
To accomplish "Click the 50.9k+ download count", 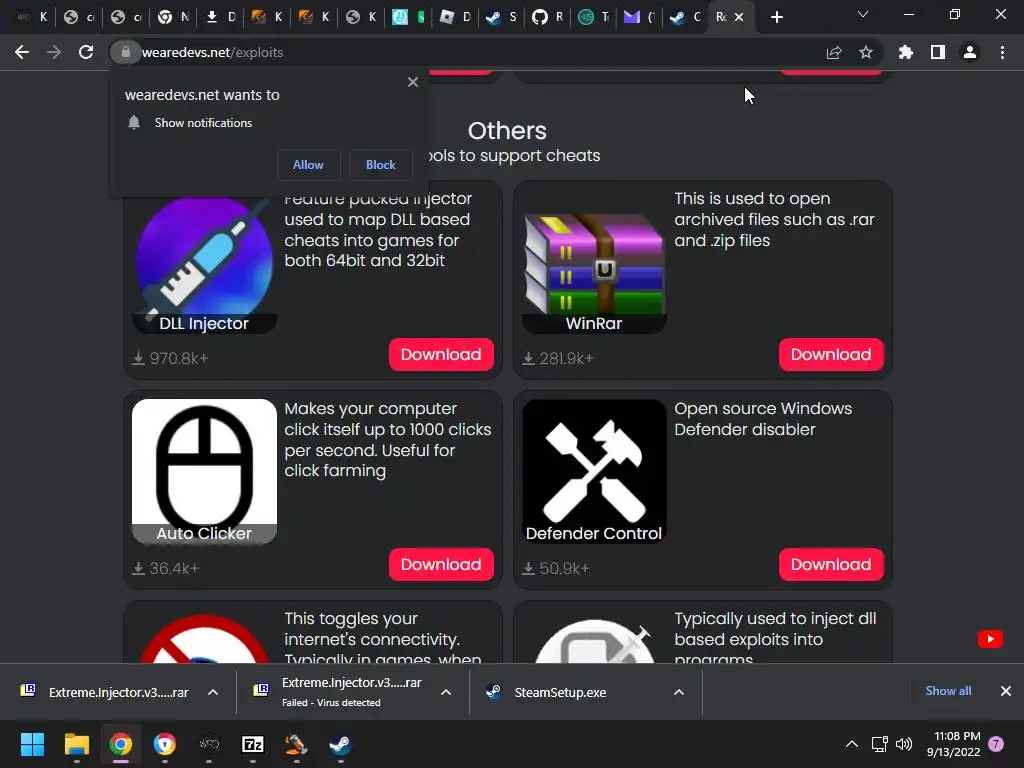I will [556, 569].
